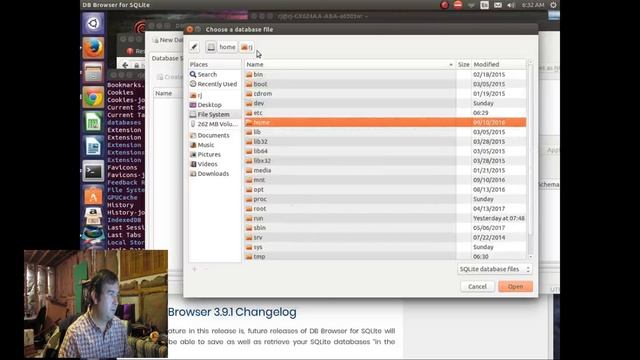Select the run folder row
Screen dimensions: 640x360
[x=385, y=218]
